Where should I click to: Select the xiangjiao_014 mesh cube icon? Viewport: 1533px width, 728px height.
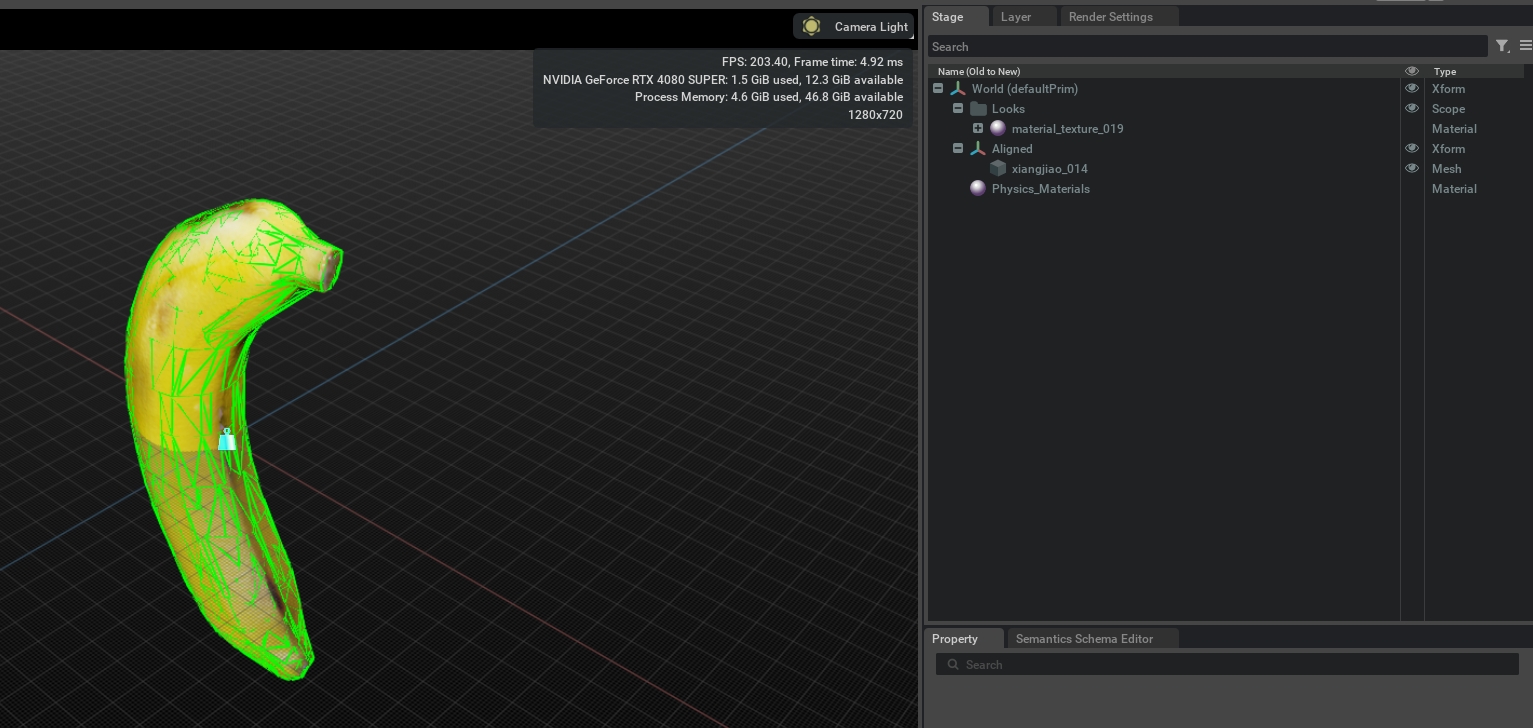point(997,168)
